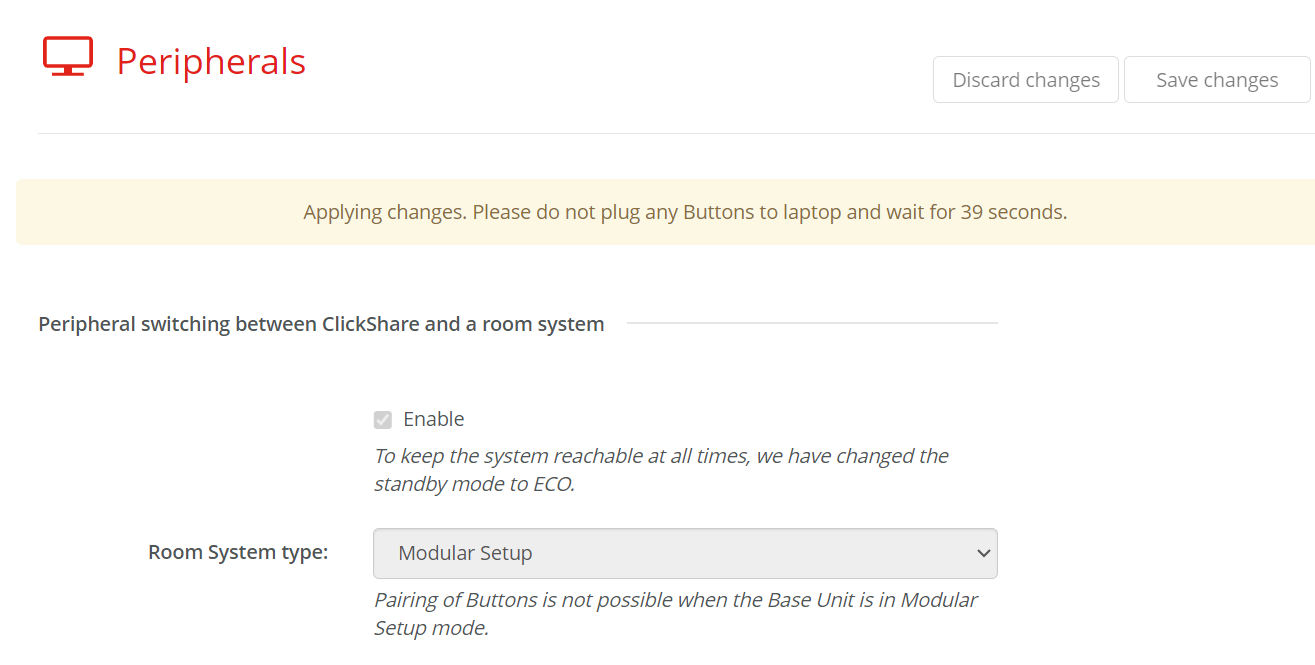Toggle the Enable checkbox

click(383, 419)
